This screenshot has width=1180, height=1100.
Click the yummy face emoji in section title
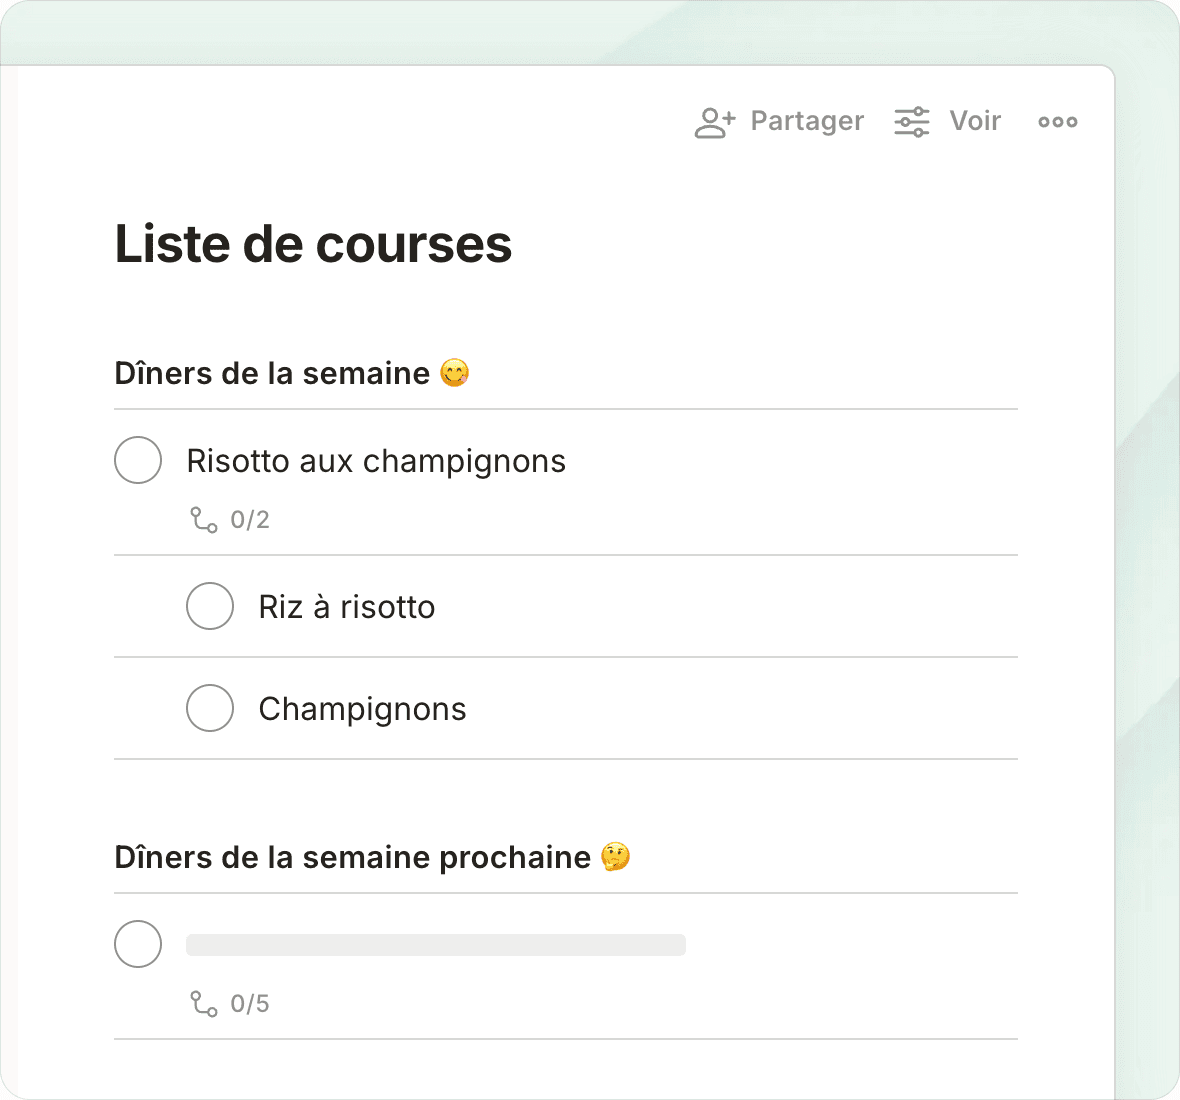coord(454,373)
